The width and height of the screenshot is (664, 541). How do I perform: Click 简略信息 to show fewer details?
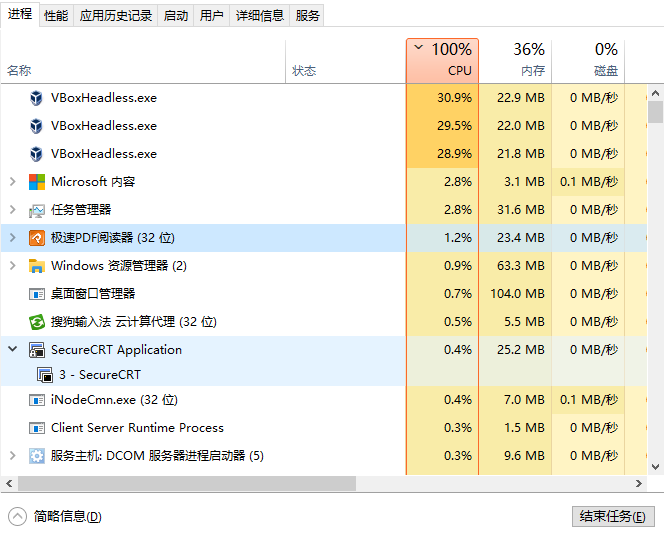coord(66,517)
